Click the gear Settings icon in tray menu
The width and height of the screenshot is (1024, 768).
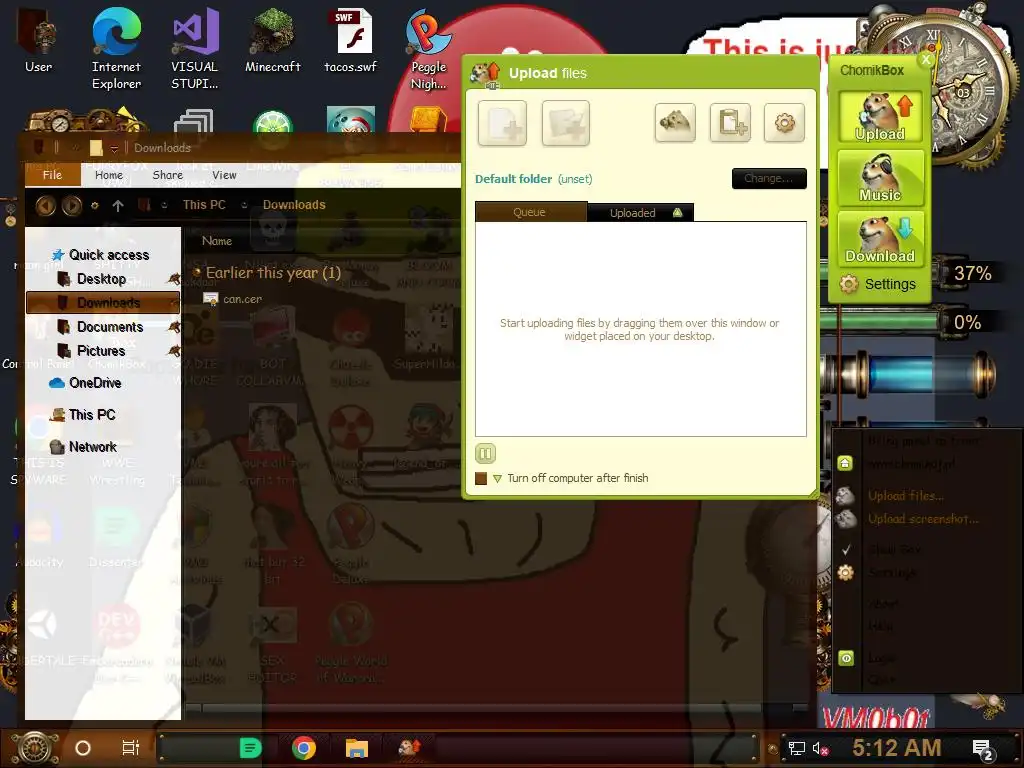(x=846, y=573)
